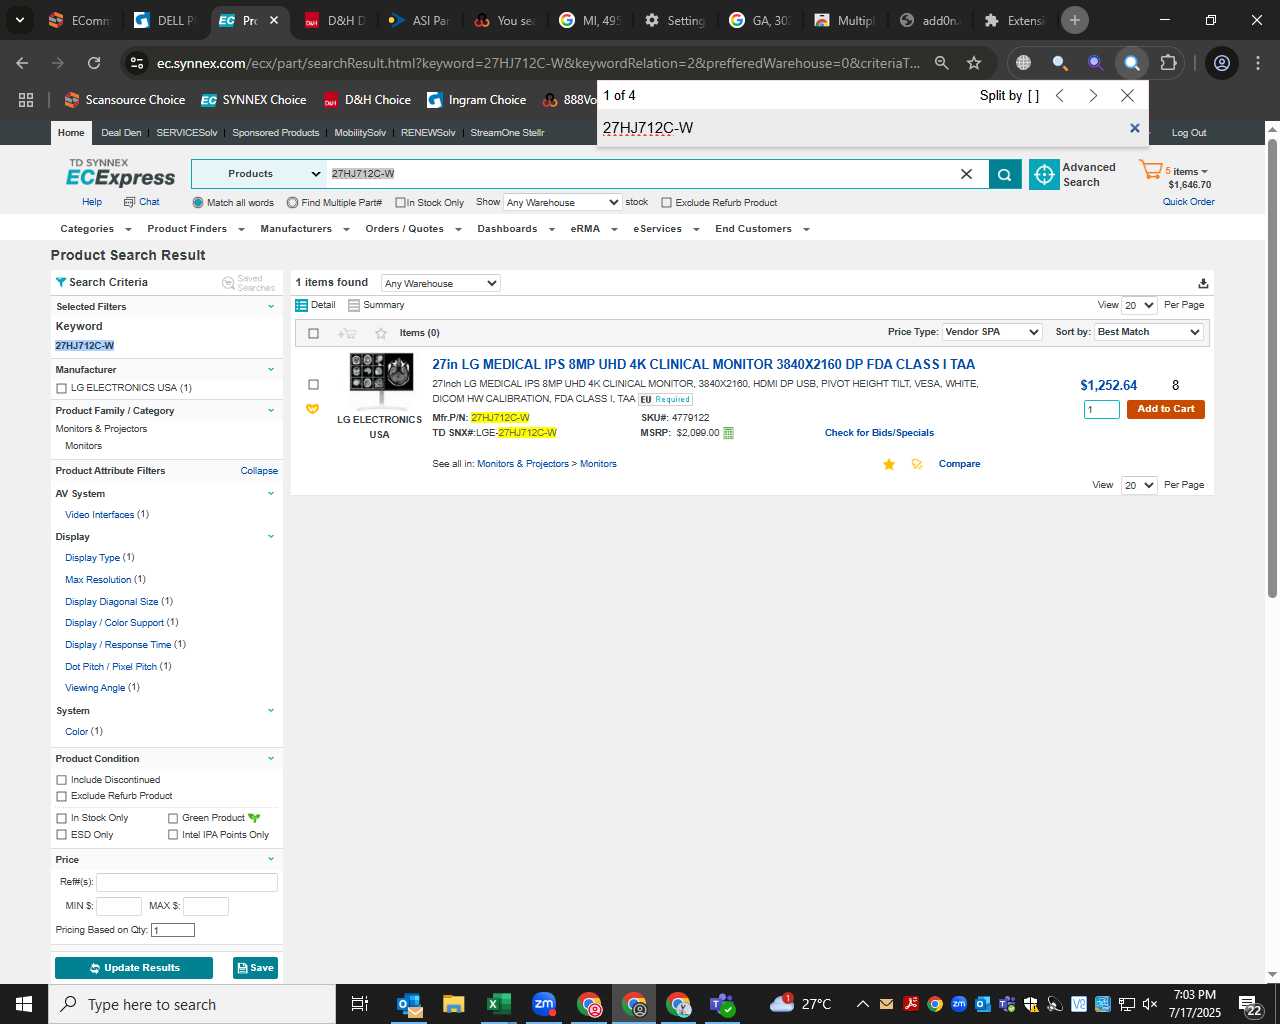Viewport: 1280px width, 1024px height.
Task: Open browser Extensions puzzle icon
Action: click(1168, 63)
